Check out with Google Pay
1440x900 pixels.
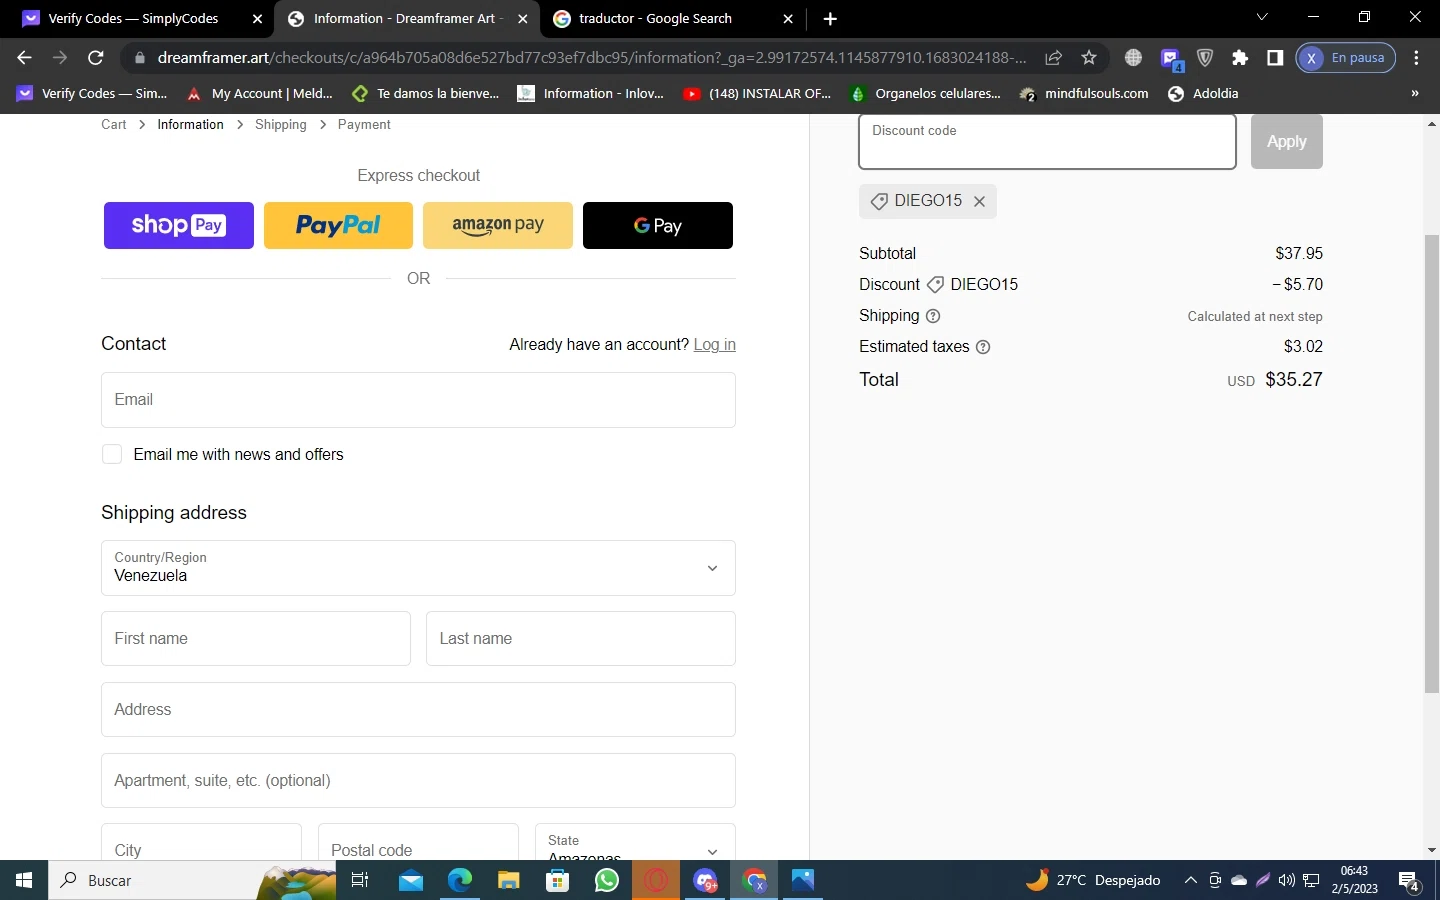pos(658,225)
